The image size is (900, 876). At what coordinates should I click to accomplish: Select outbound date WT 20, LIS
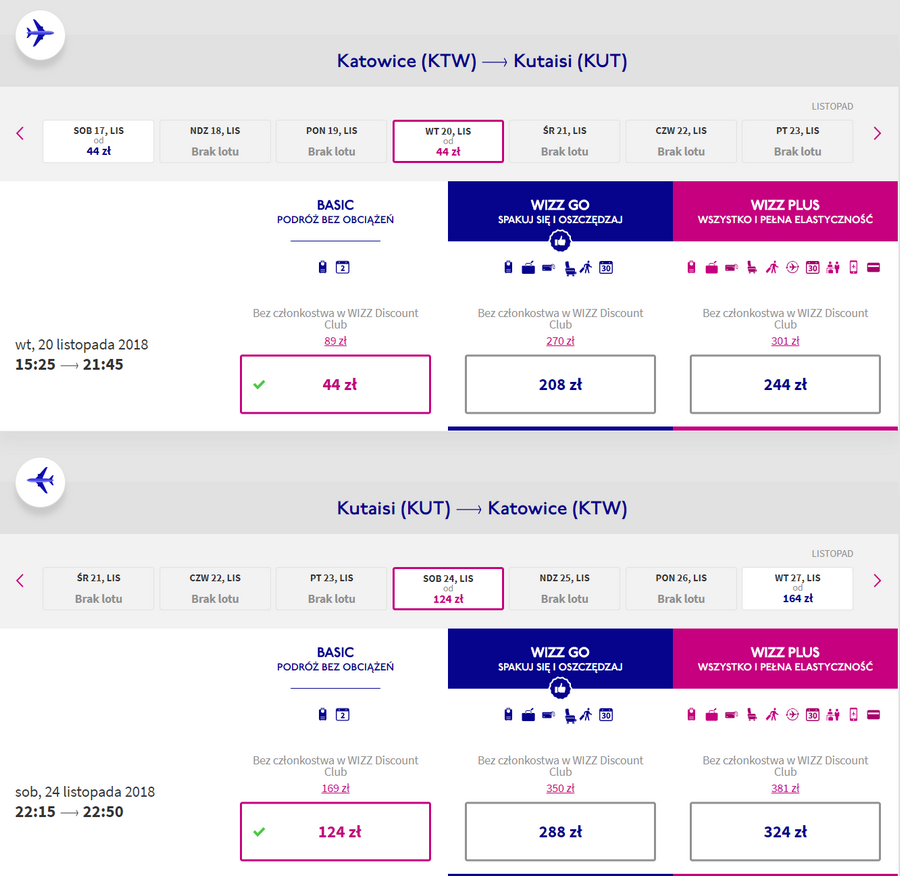(x=448, y=141)
